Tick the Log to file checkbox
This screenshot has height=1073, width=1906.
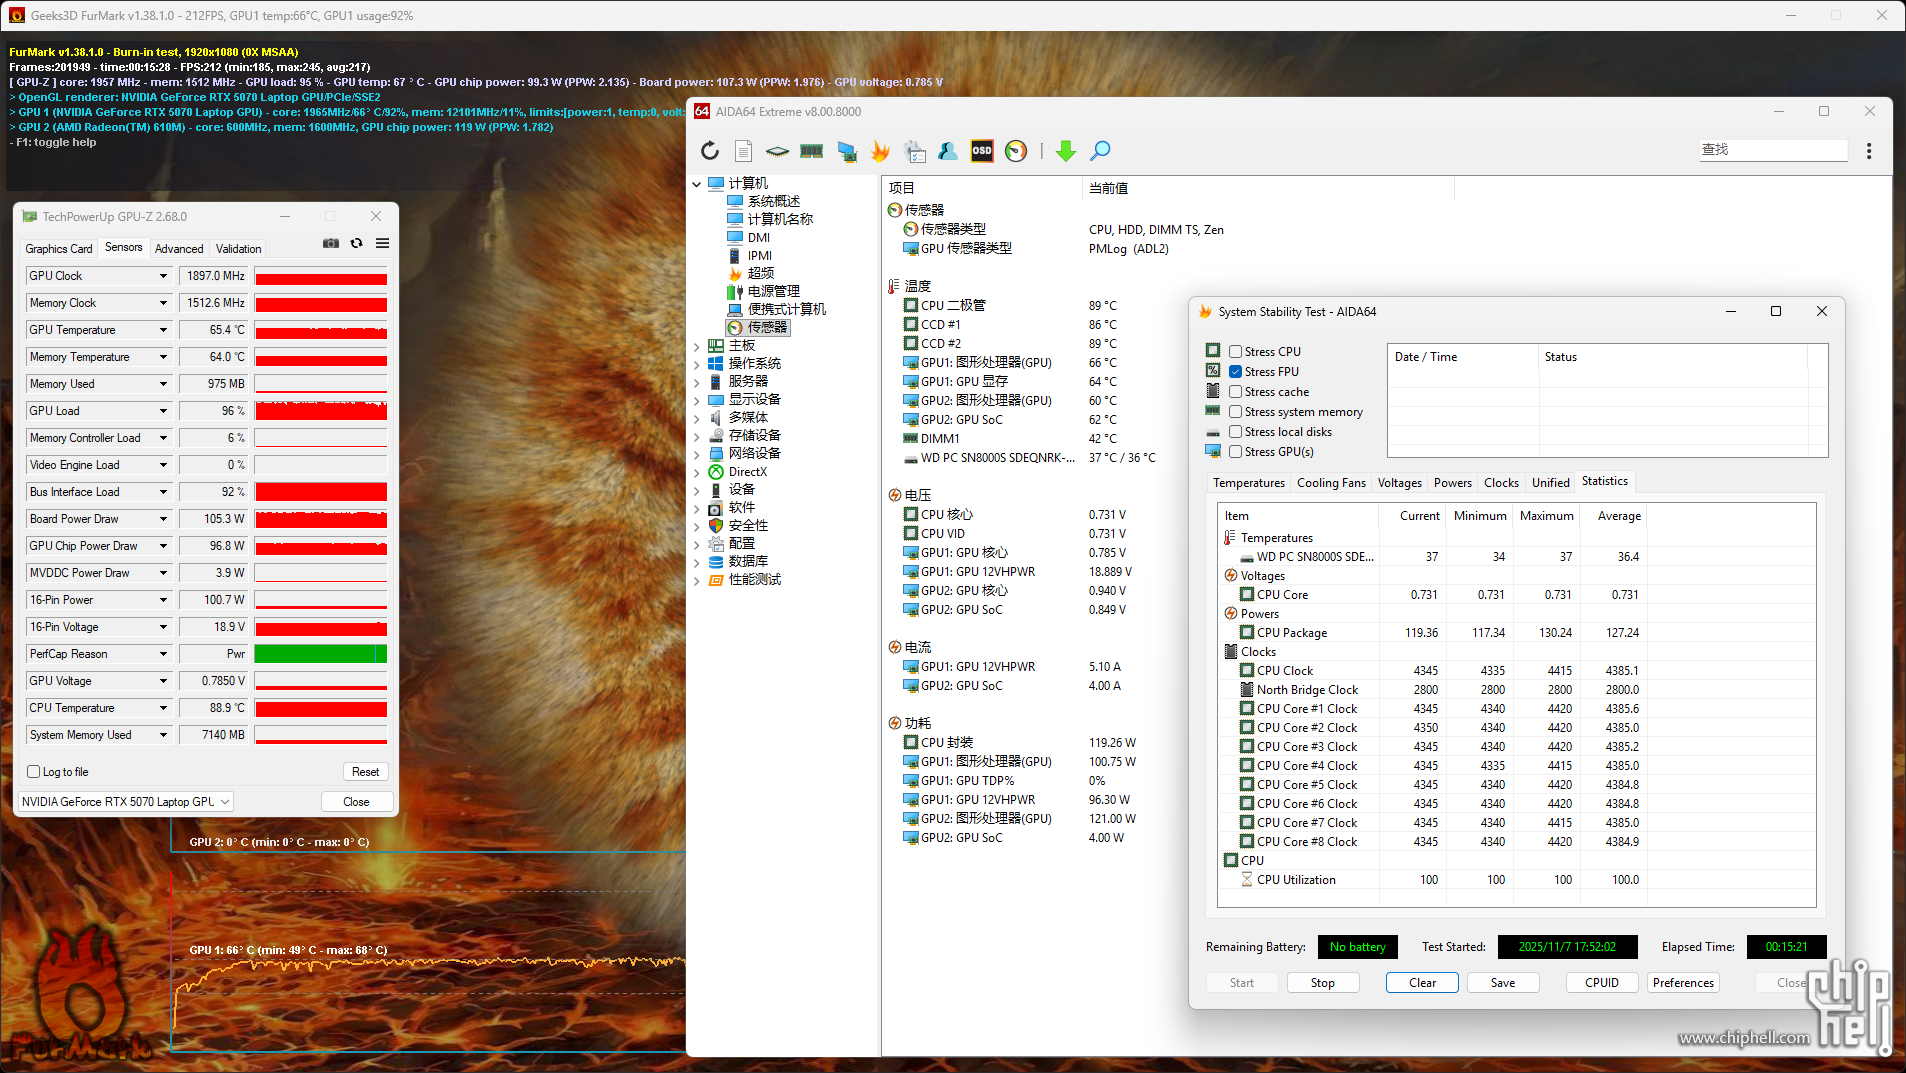[x=34, y=772]
